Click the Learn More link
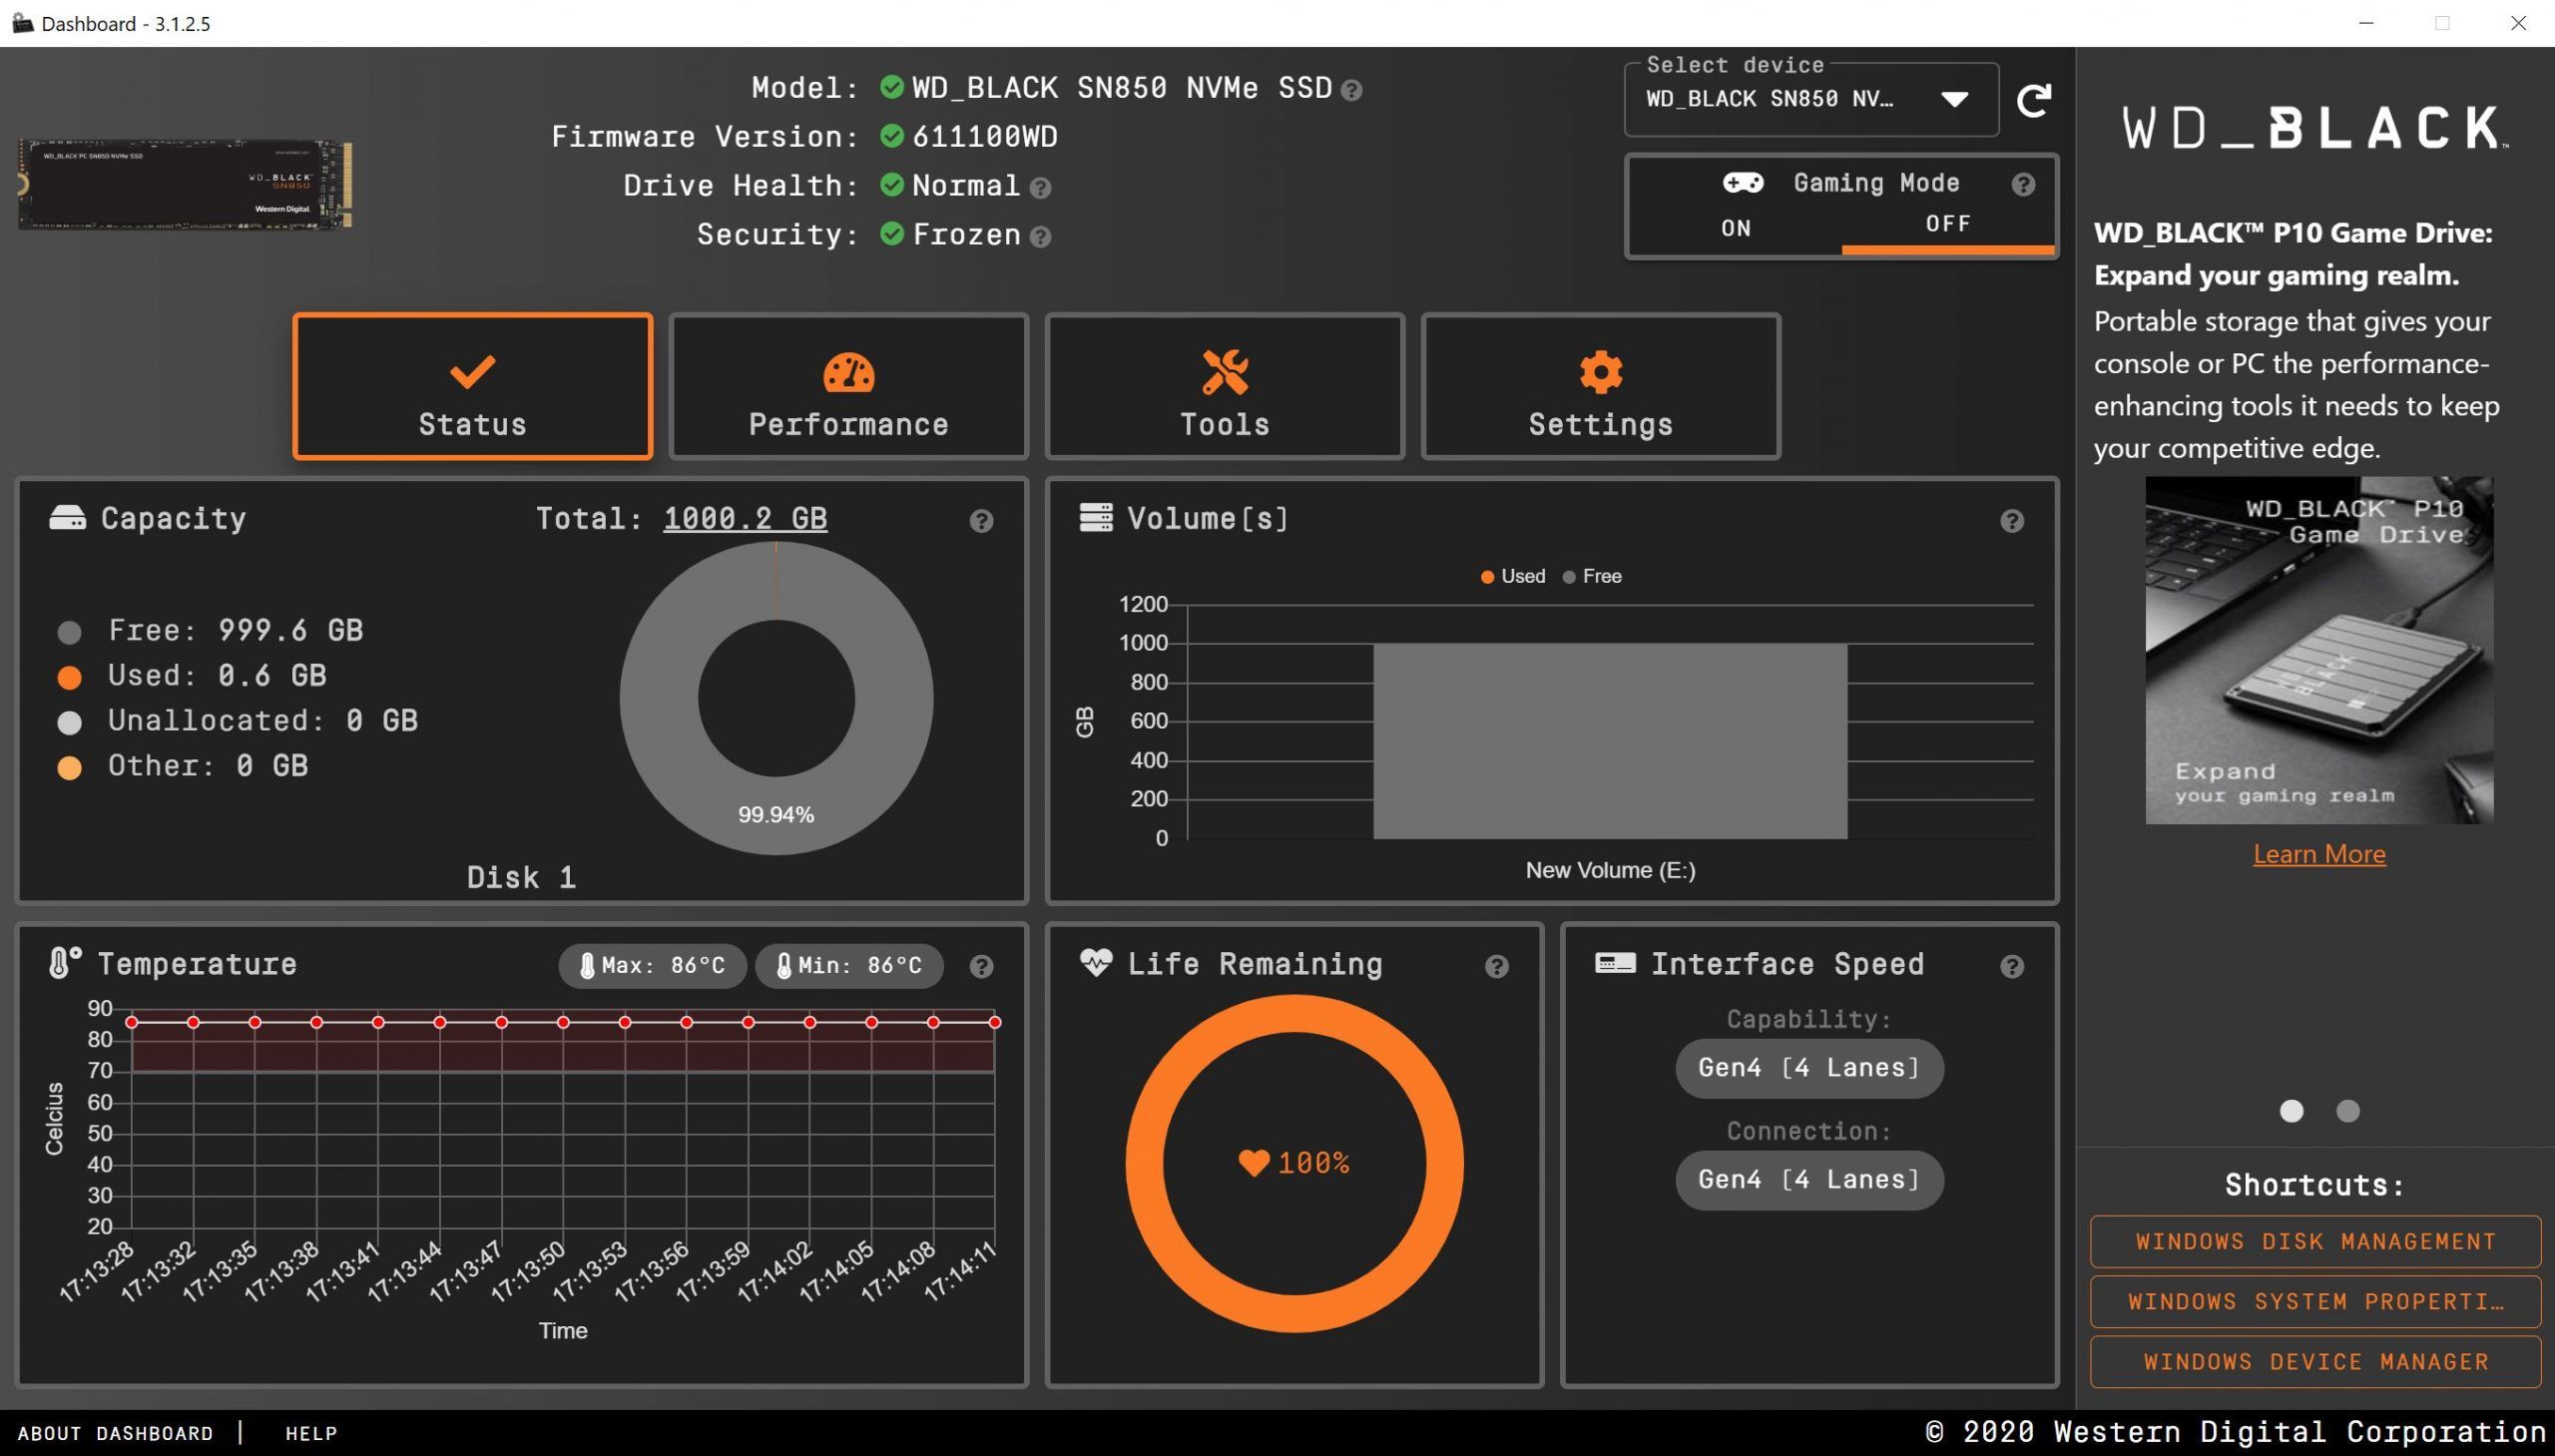This screenshot has height=1456, width=2555. [2318, 854]
